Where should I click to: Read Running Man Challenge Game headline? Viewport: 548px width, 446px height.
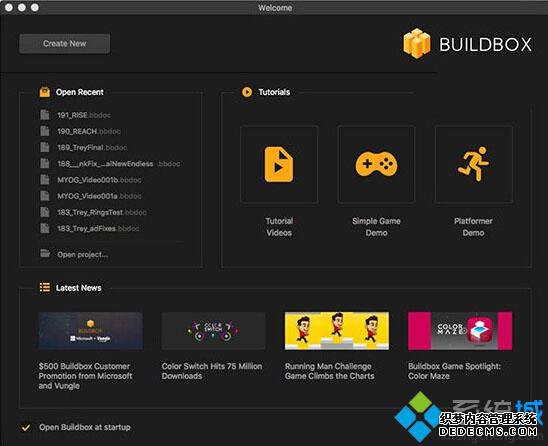click(x=329, y=371)
